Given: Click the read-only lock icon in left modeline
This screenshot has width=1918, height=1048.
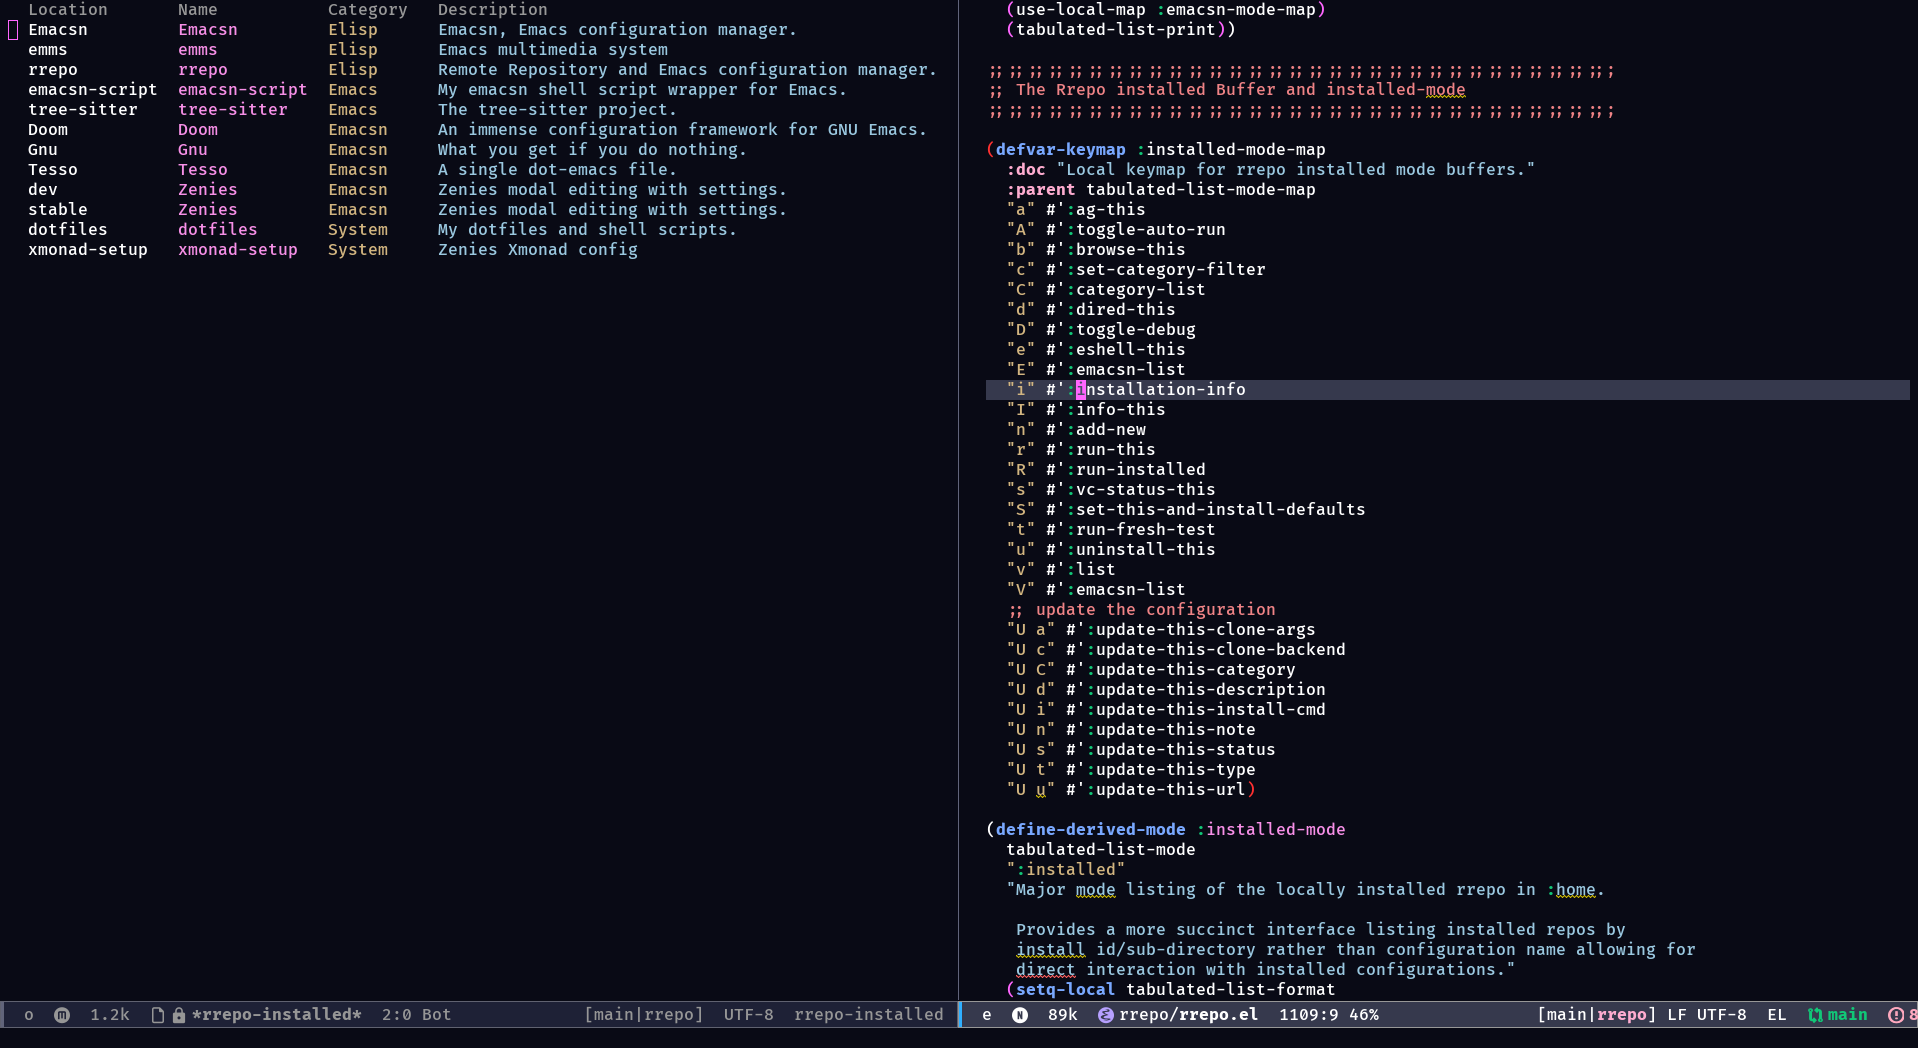Looking at the screenshot, I should coord(178,1015).
